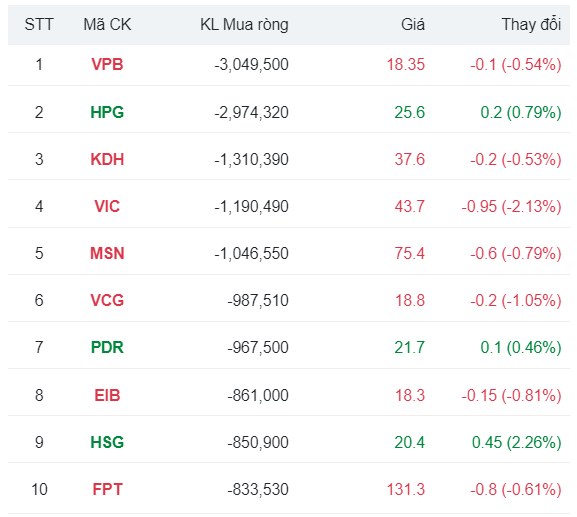This screenshot has width=577, height=517.
Task: Click the Mã CK column header
Action: coord(107,25)
